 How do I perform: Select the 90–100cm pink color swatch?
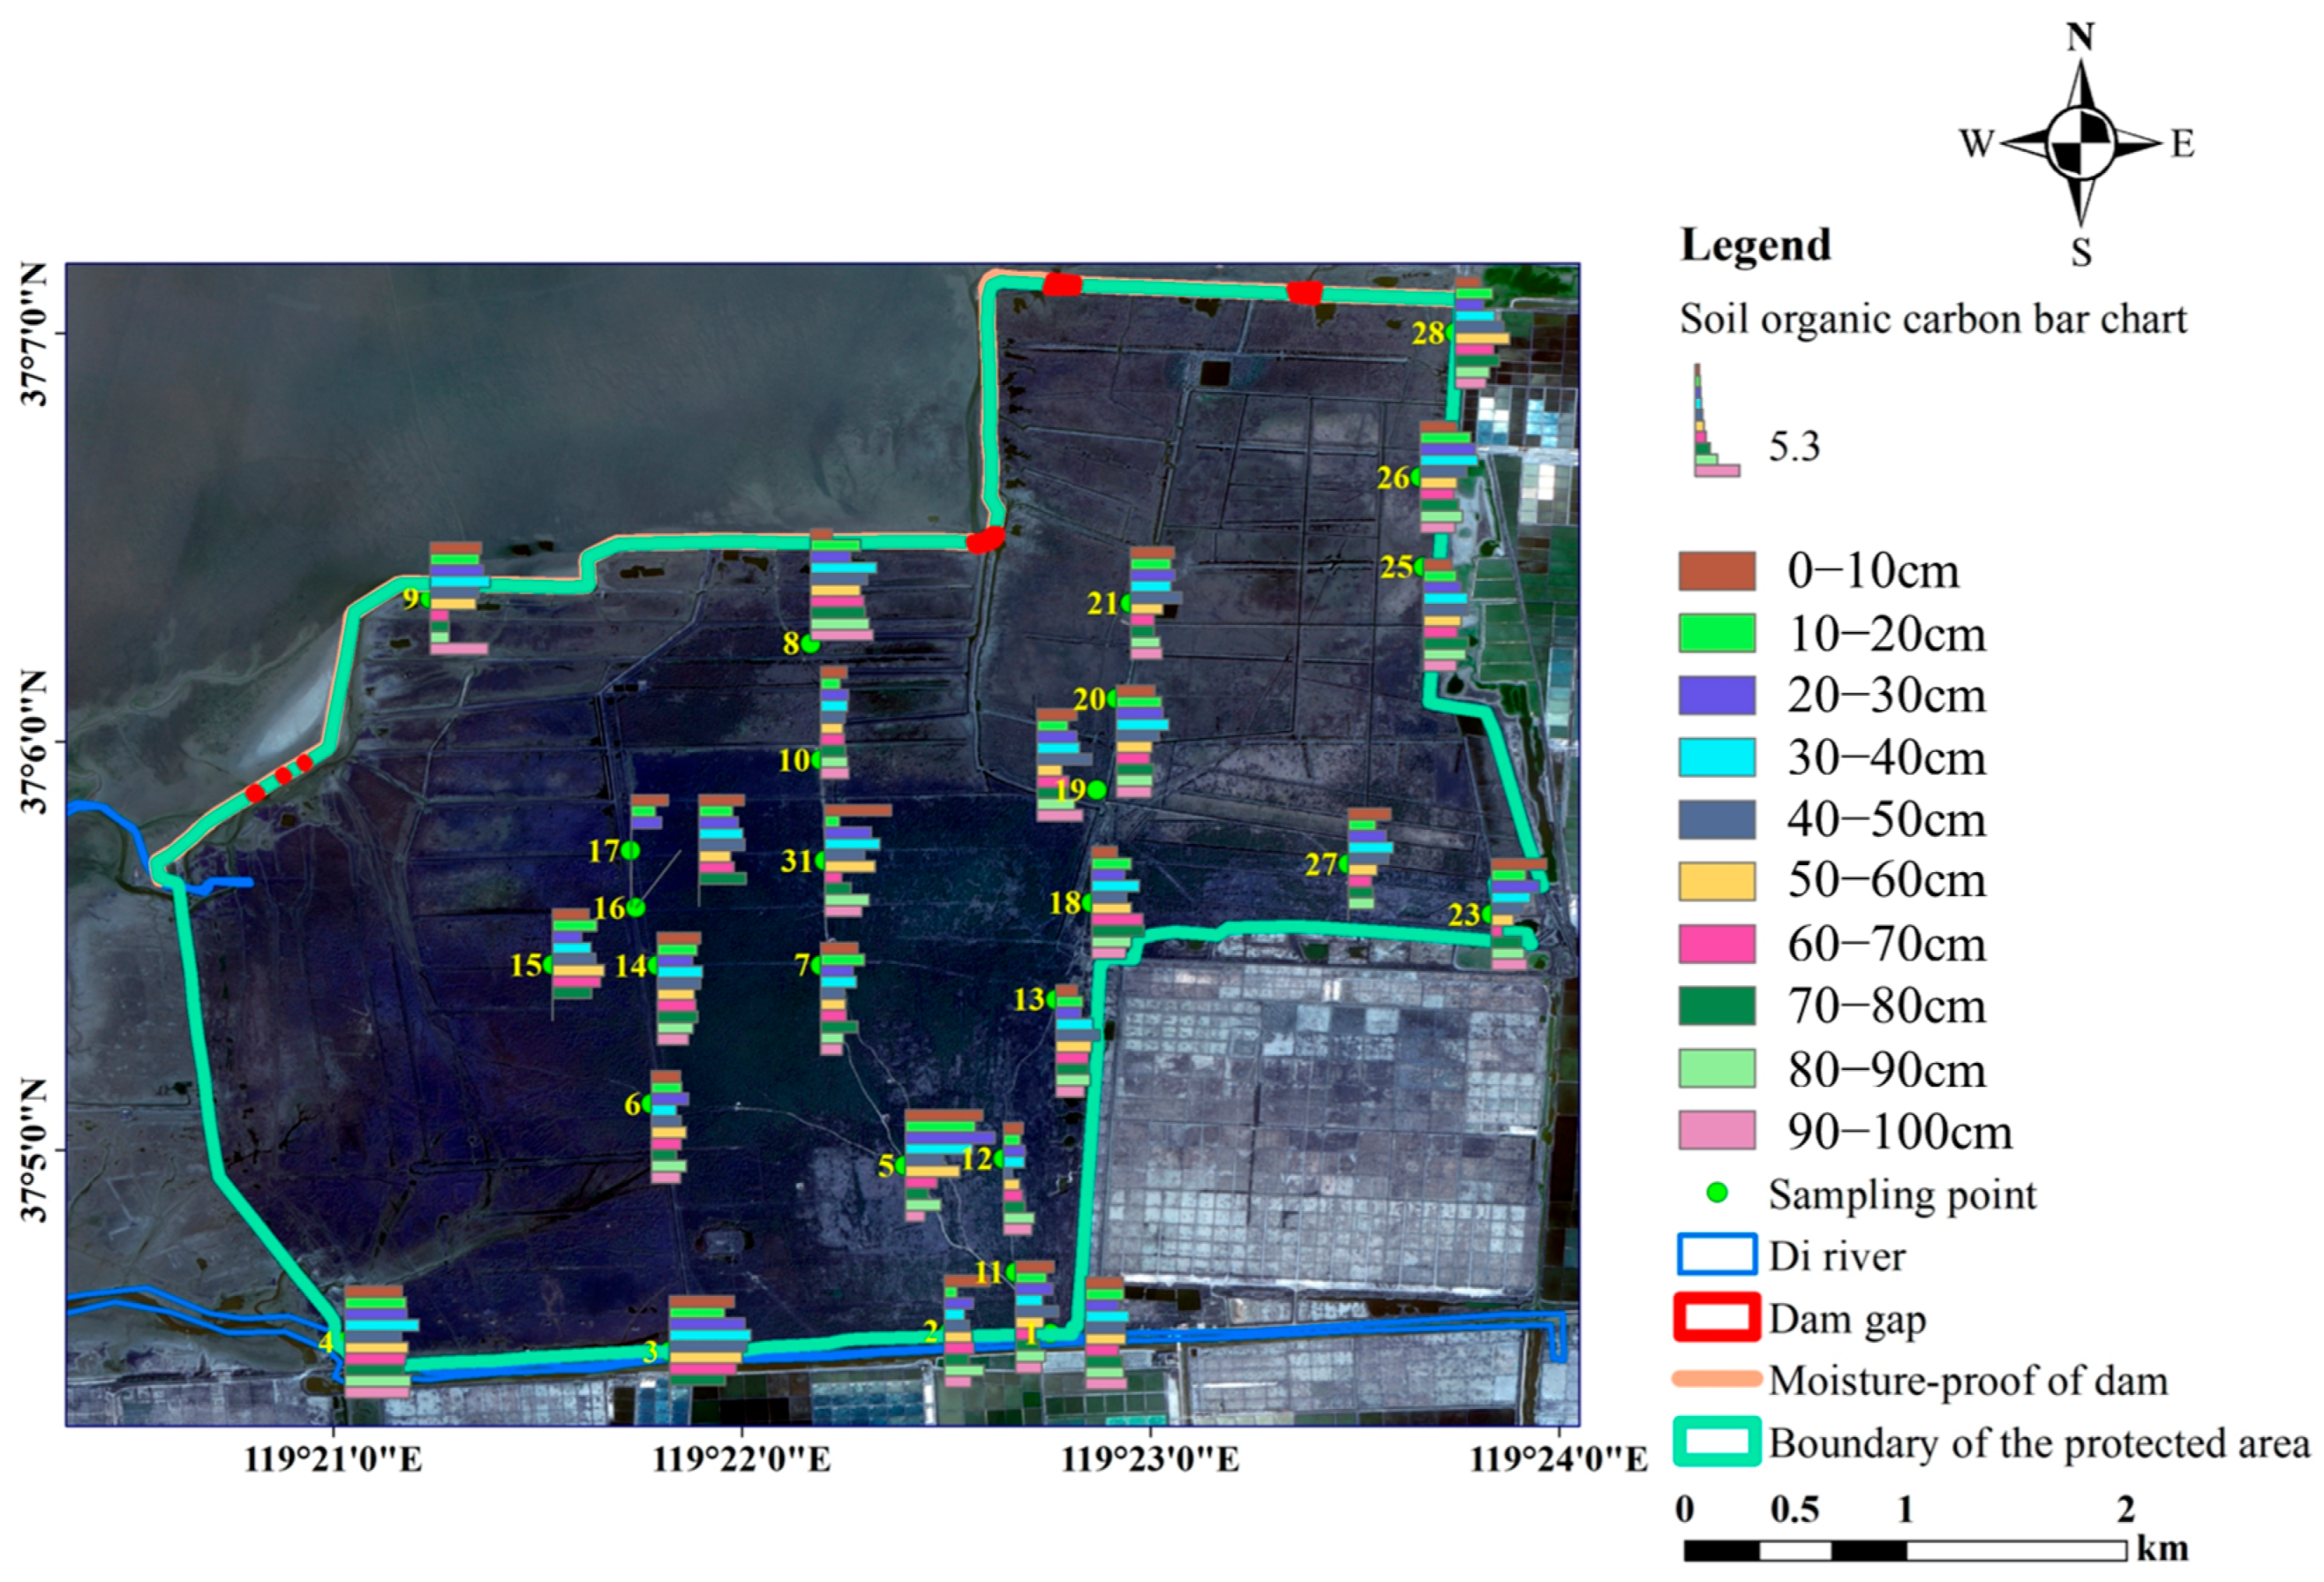[1717, 1130]
